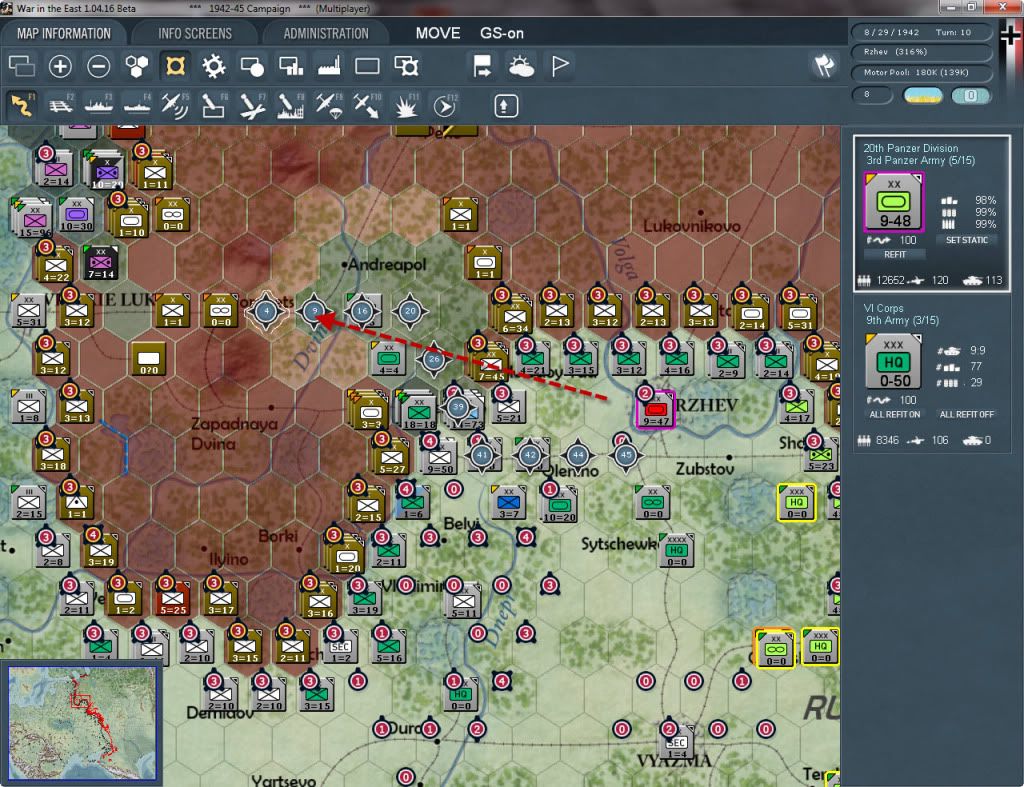Select the F1 move mode icon
The height and width of the screenshot is (787, 1024).
point(22,105)
